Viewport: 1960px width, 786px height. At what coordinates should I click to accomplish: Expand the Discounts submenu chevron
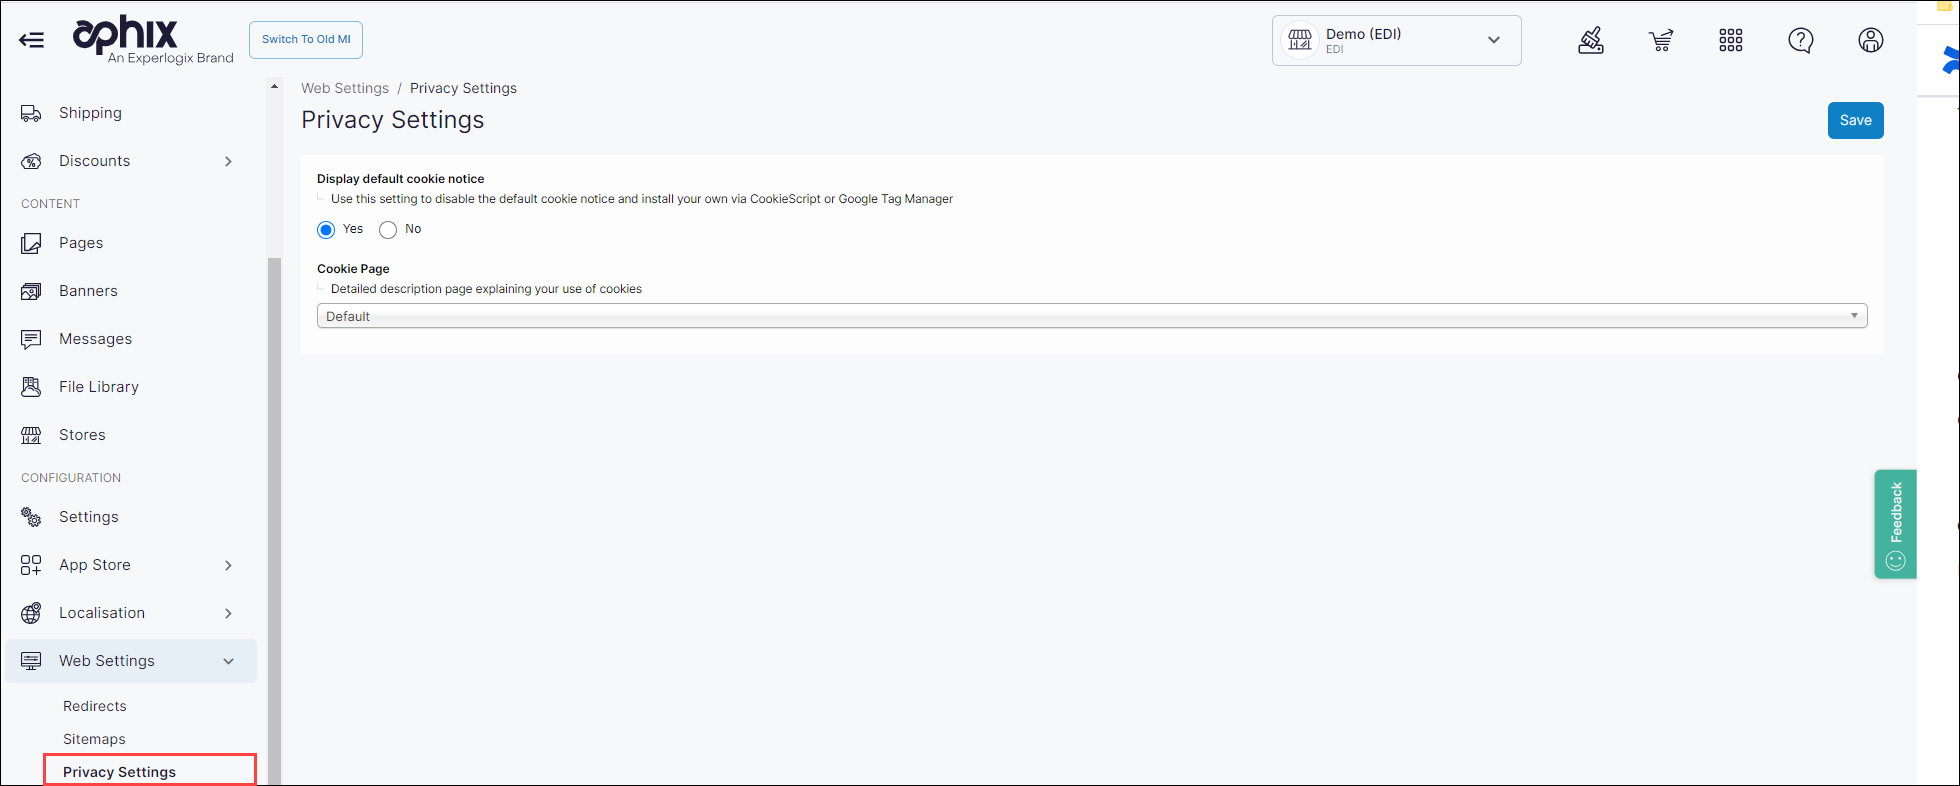pyautogui.click(x=228, y=161)
